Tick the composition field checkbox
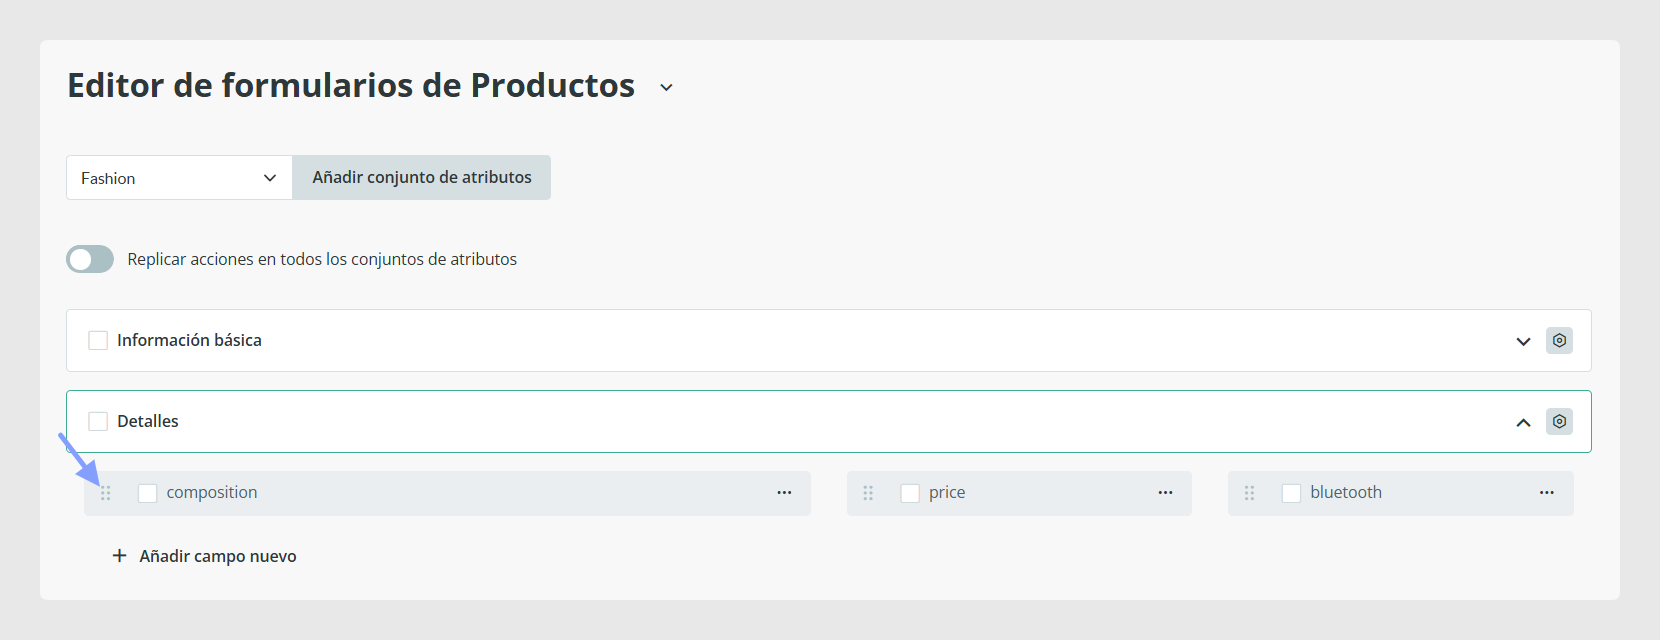This screenshot has height=640, width=1660. (148, 493)
